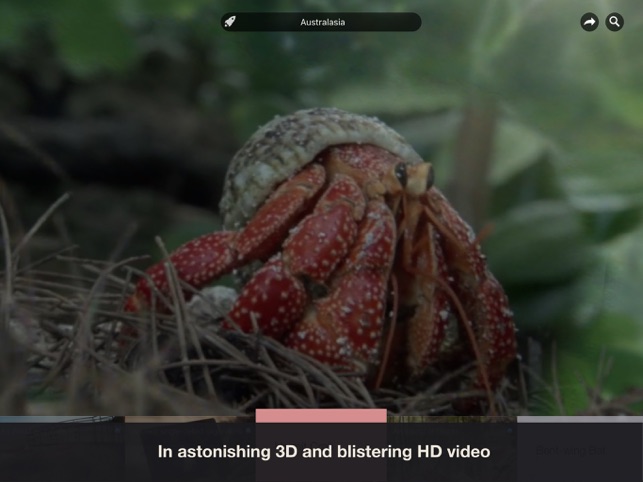Click 'HD video' text in the caption banner
This screenshot has width=643, height=482.
452,452
